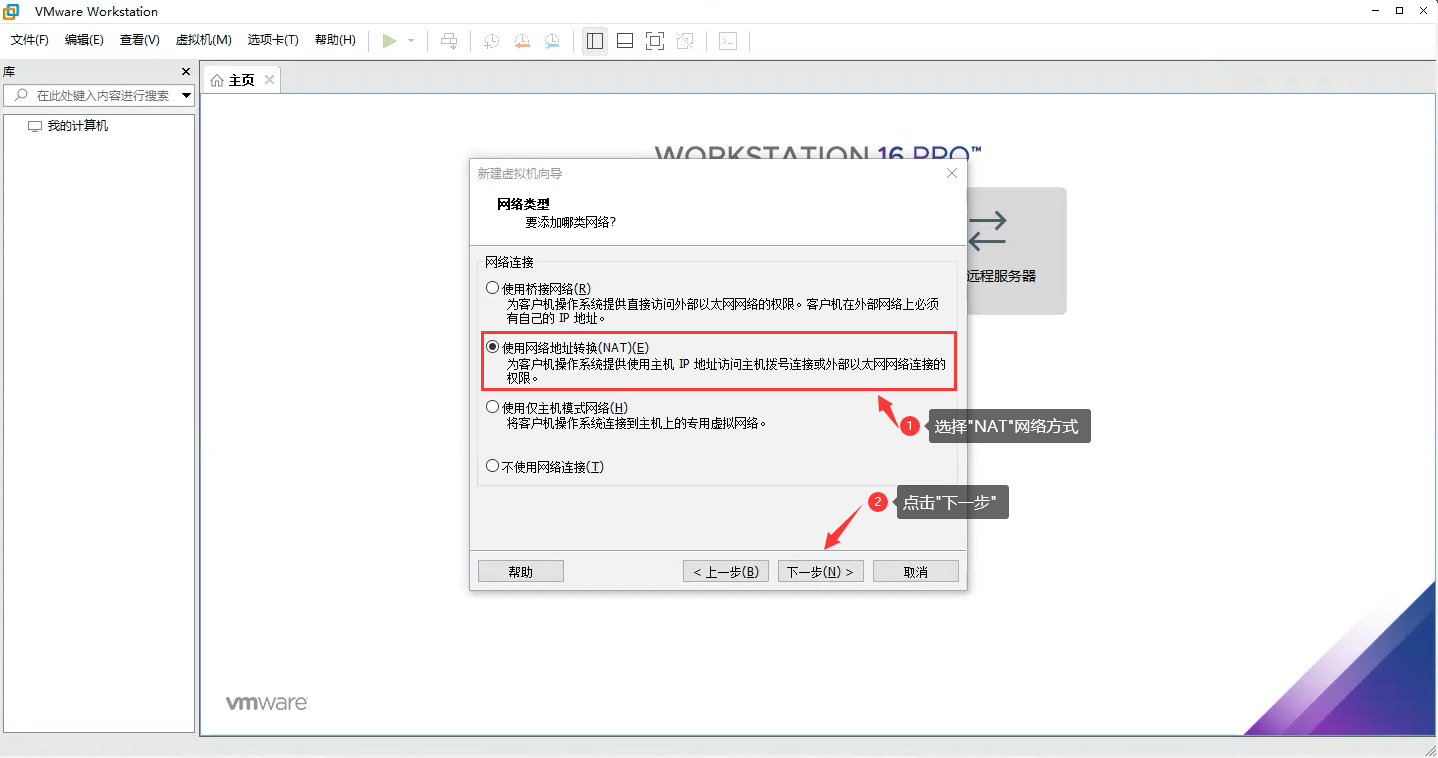Click the home icon on 主页 tab
The image size is (1438, 758).
point(217,80)
